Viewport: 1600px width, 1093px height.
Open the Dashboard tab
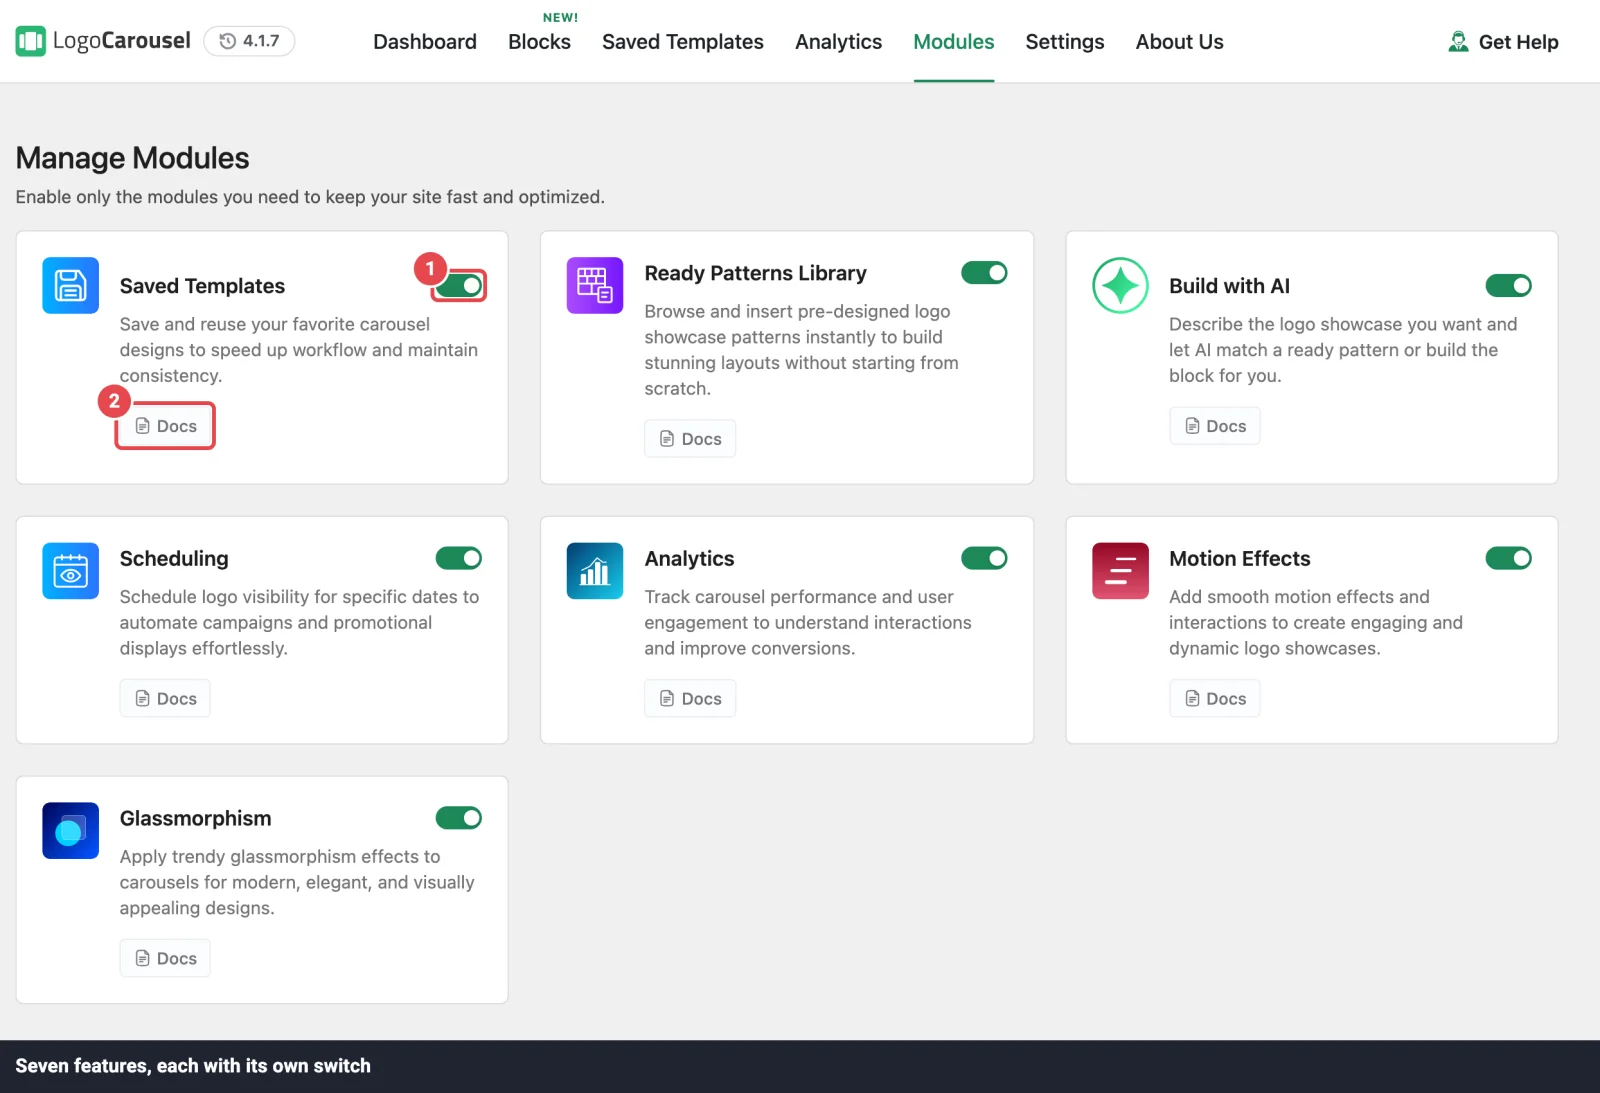click(x=425, y=42)
